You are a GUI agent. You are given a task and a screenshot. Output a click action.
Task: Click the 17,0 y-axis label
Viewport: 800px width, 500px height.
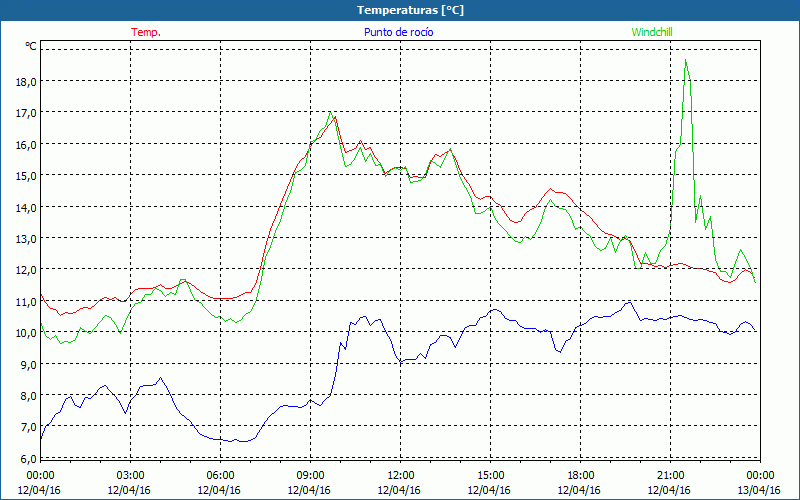26,113
